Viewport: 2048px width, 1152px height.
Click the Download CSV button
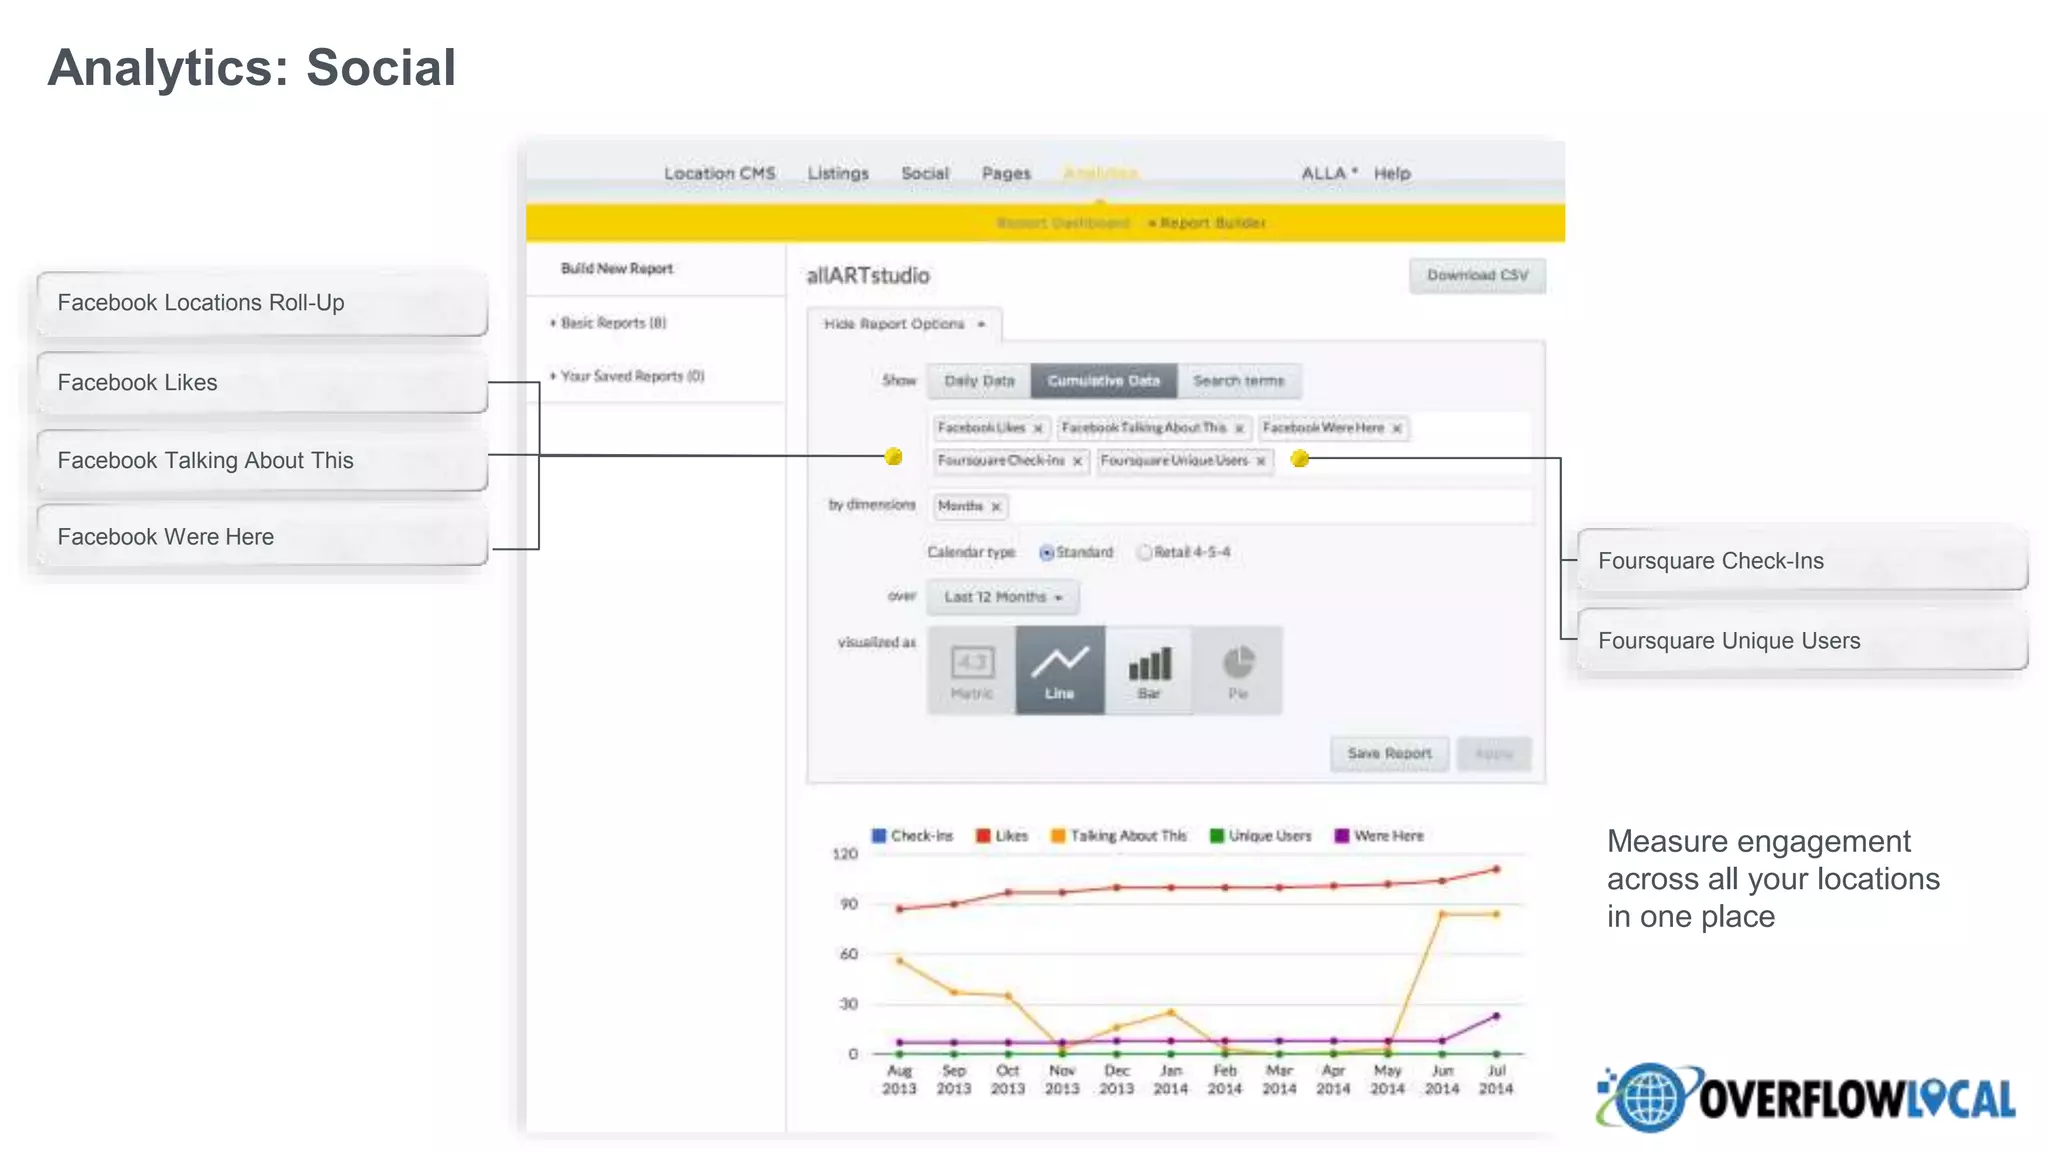pos(1477,275)
